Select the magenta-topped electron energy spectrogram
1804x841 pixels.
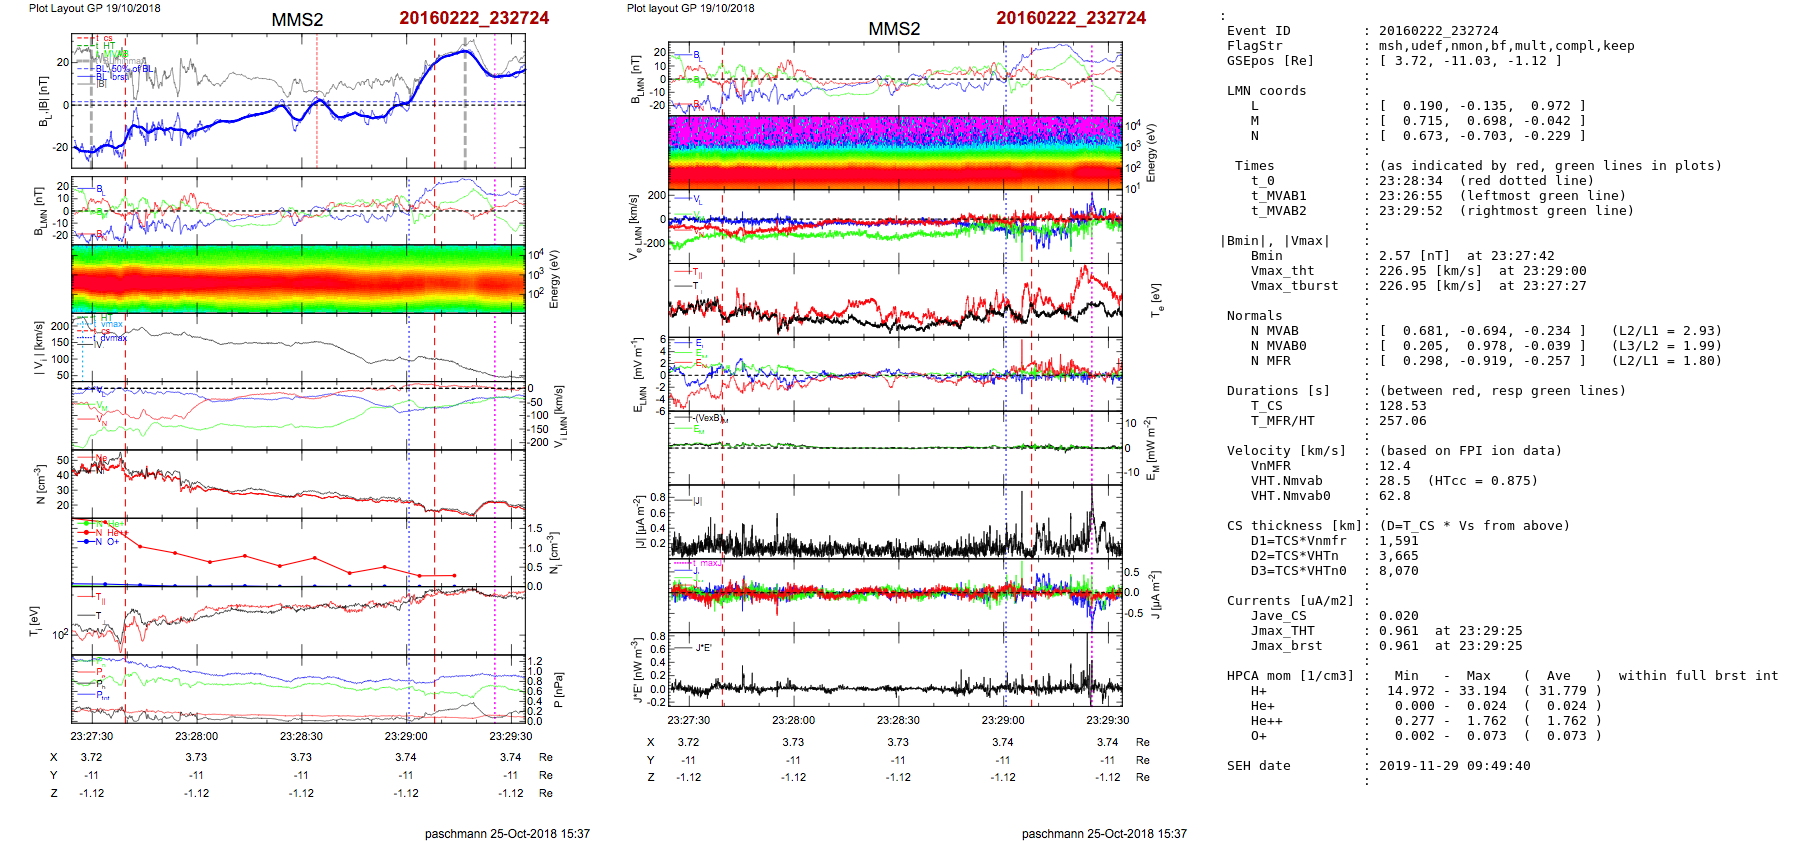click(895, 152)
